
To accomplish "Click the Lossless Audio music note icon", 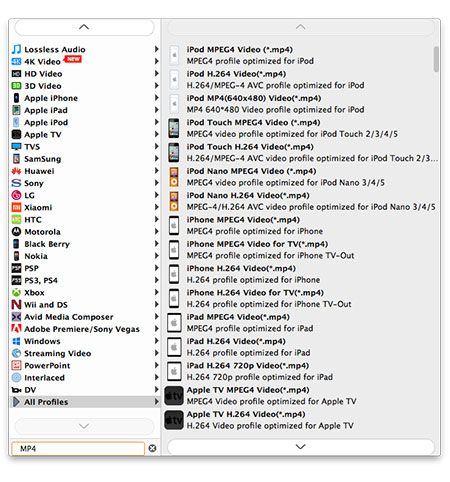I will tap(16, 49).
